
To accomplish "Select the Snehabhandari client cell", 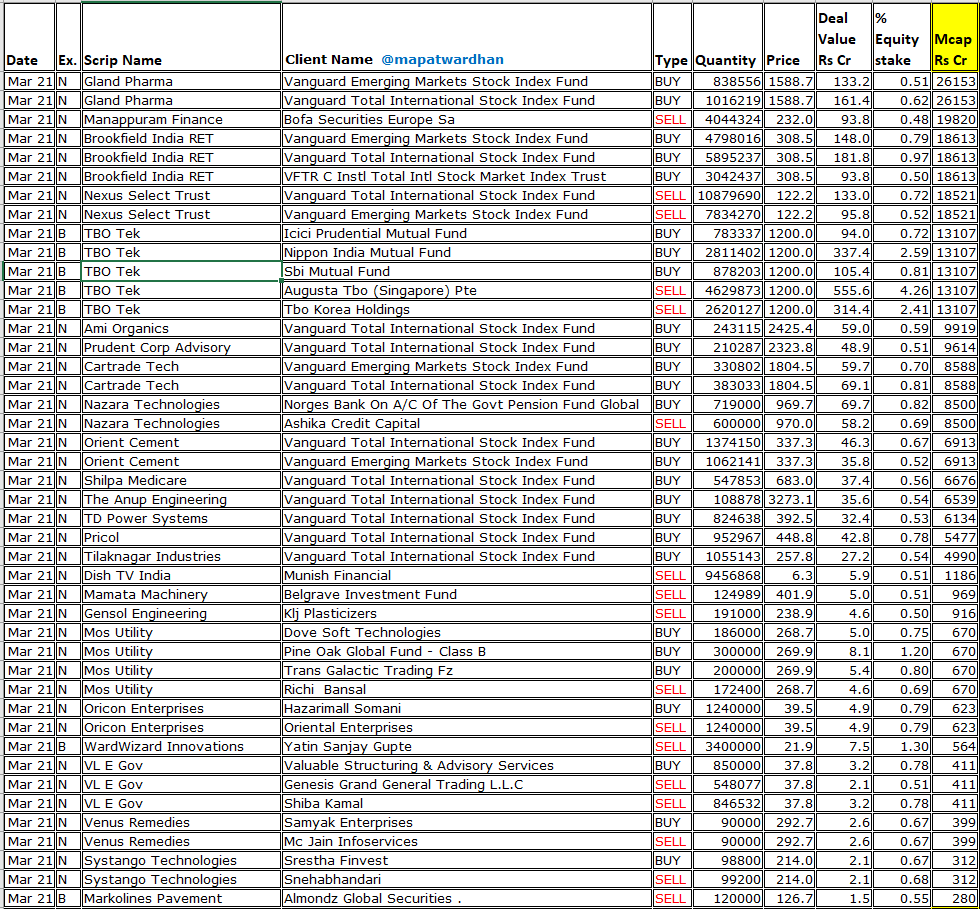I will pos(466,880).
